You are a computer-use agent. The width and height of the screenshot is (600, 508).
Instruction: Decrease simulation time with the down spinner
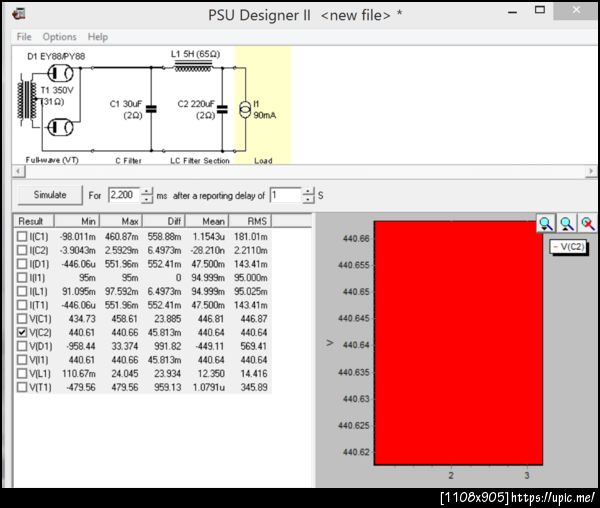147,200
